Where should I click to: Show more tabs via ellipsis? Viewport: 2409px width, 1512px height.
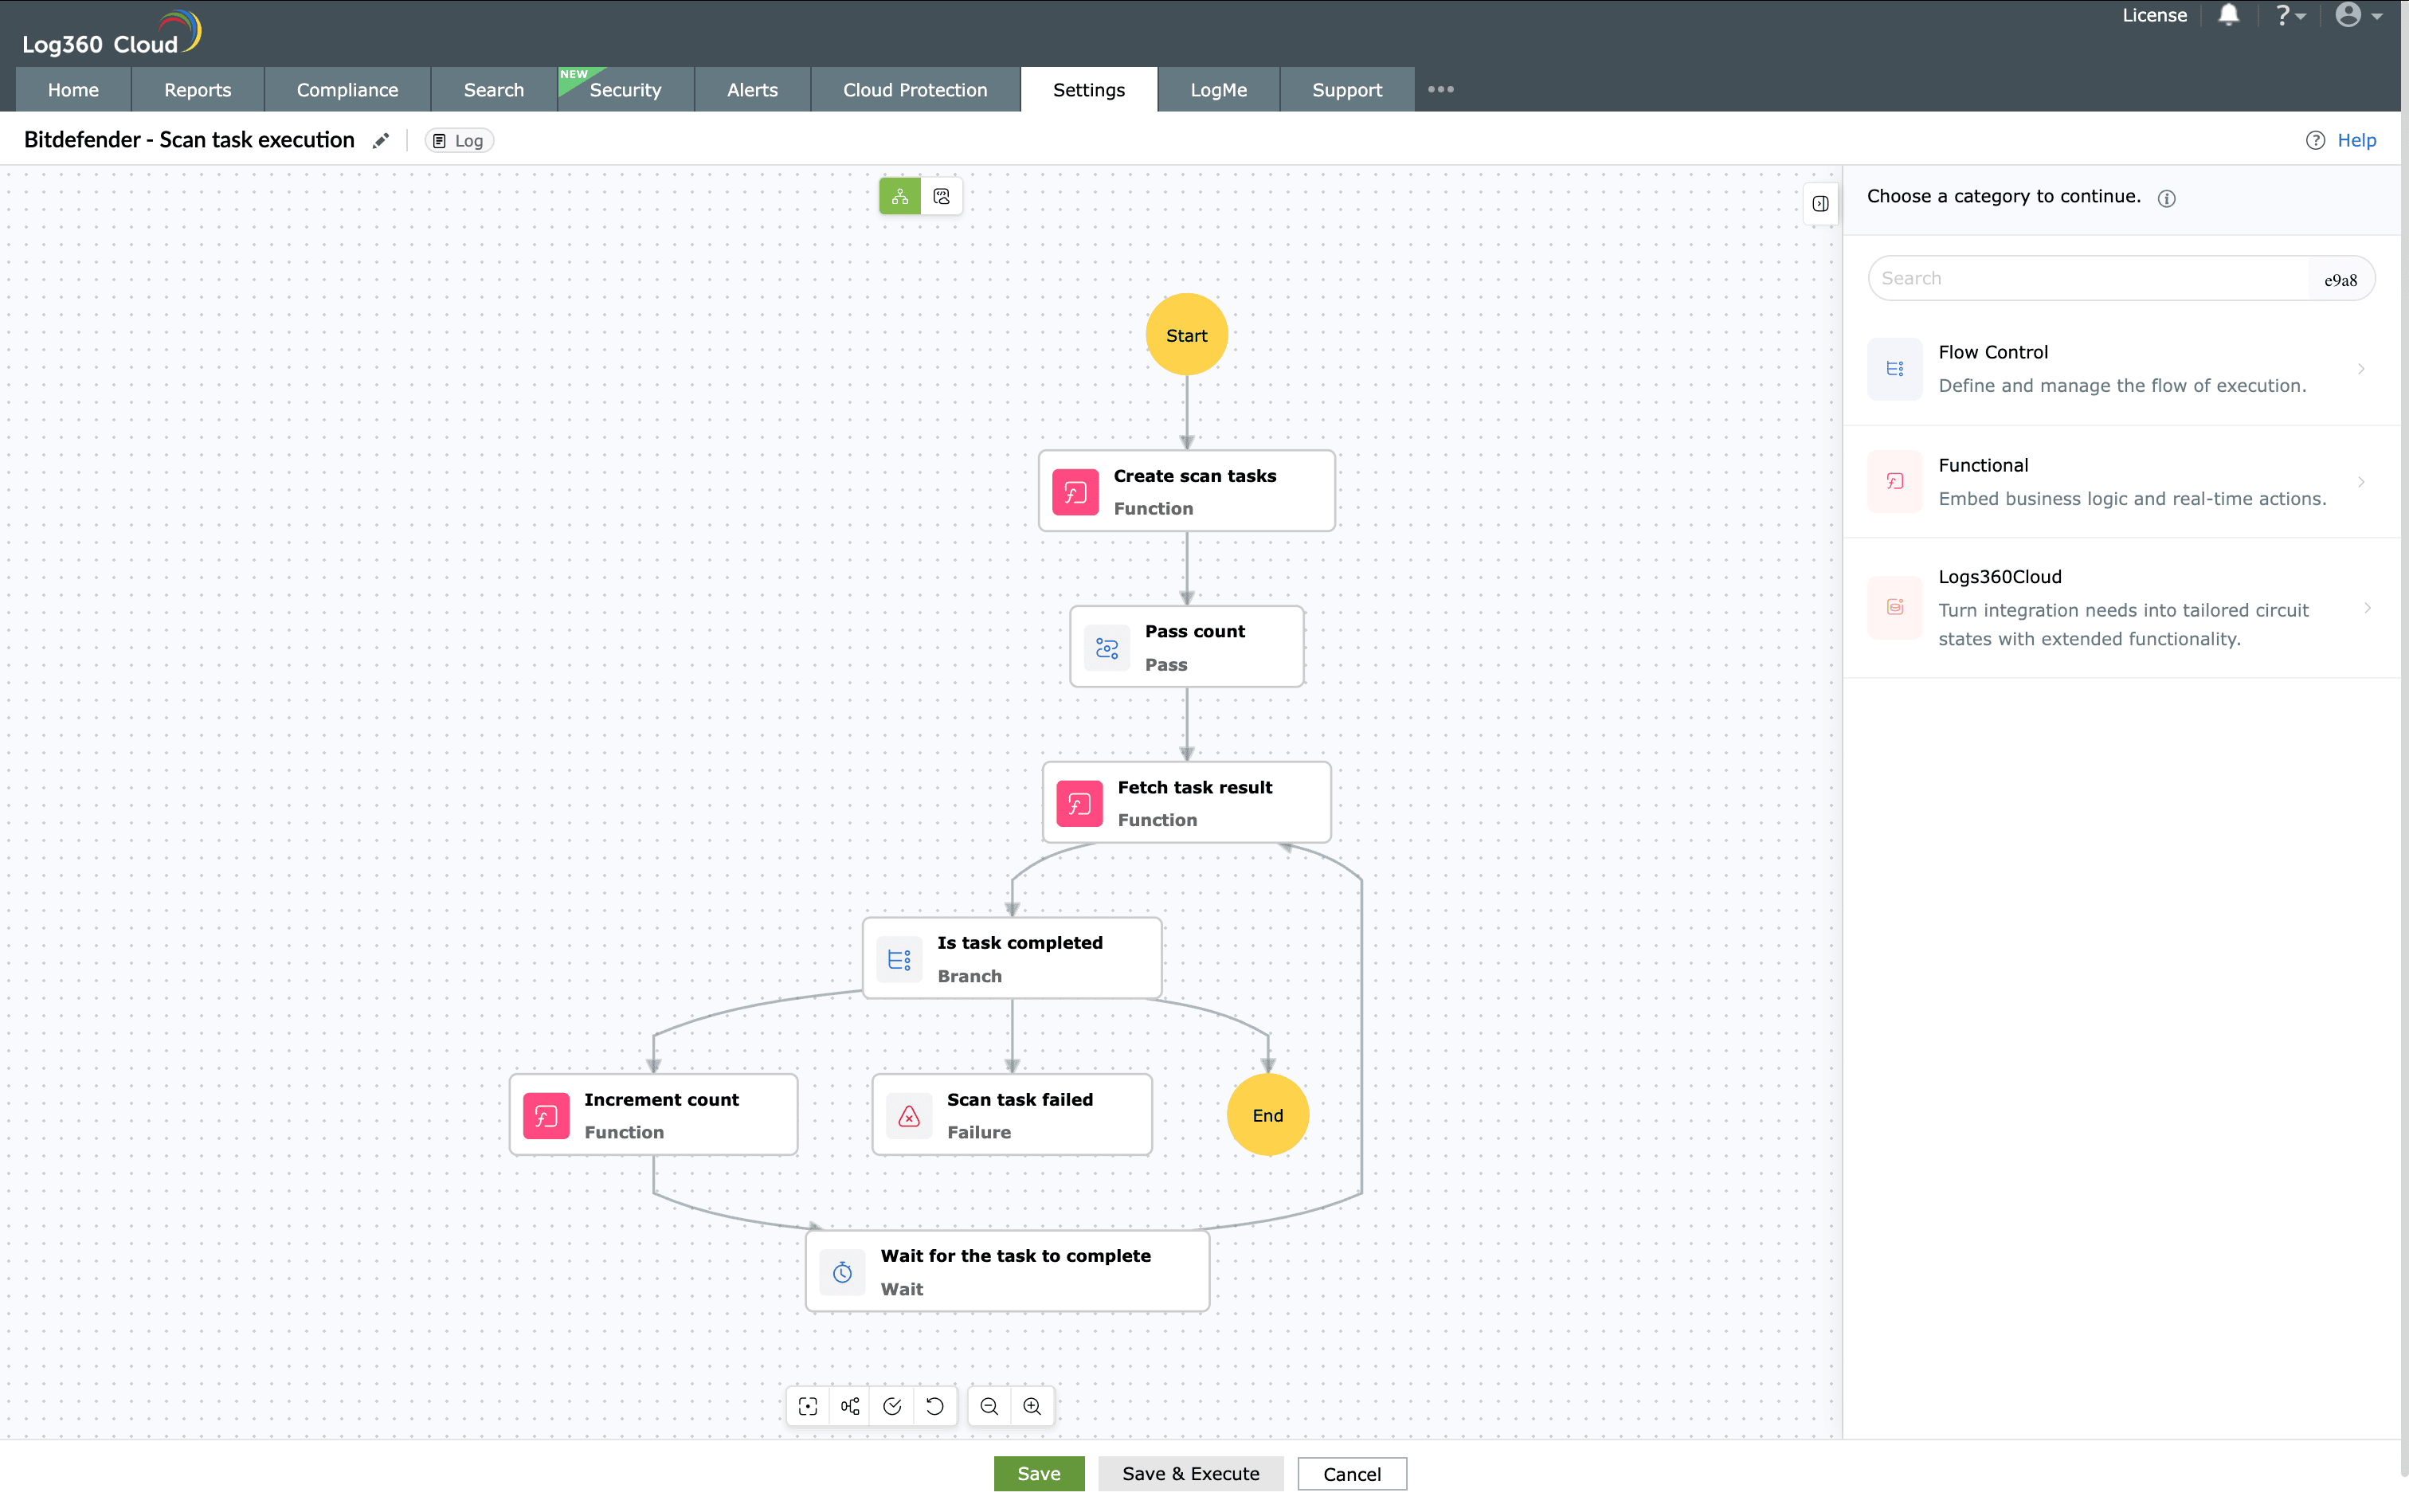tap(1440, 89)
